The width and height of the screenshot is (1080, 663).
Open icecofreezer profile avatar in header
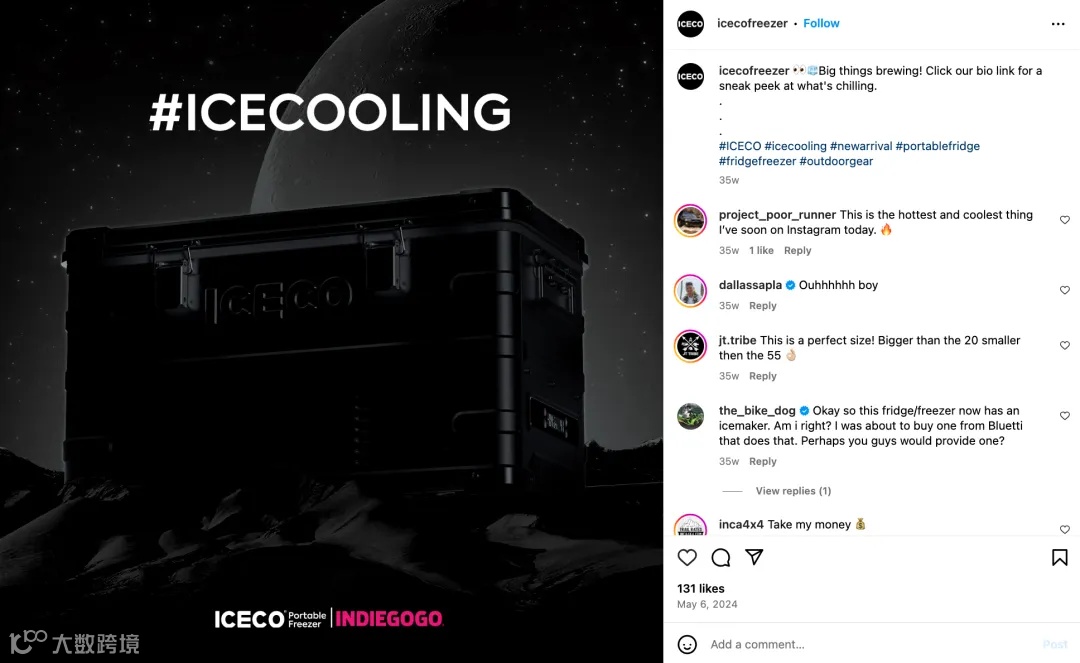pos(690,24)
